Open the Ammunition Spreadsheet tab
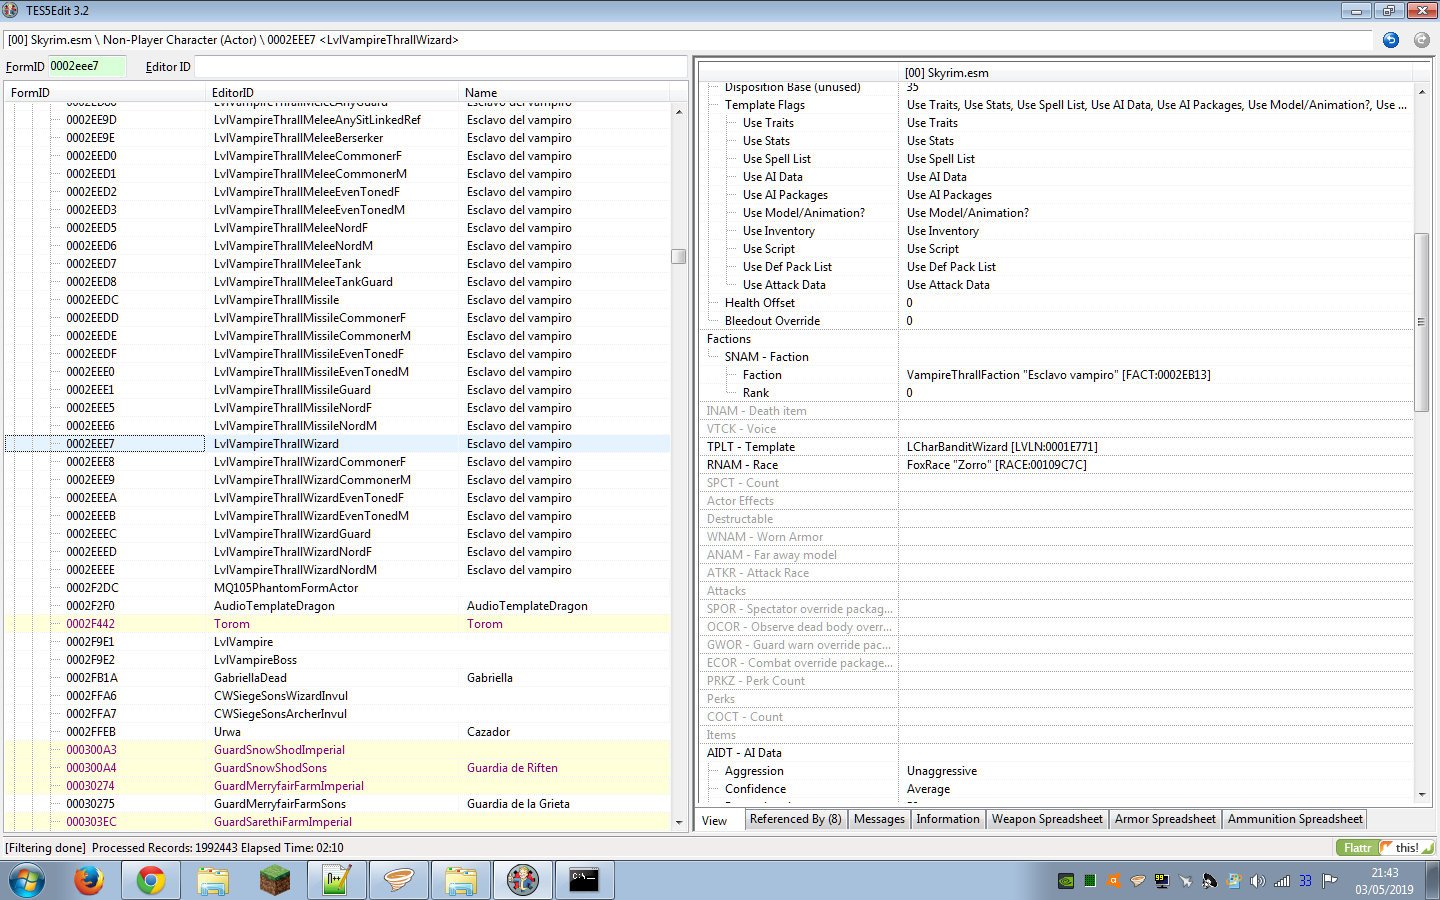The width and height of the screenshot is (1440, 900). click(x=1295, y=819)
